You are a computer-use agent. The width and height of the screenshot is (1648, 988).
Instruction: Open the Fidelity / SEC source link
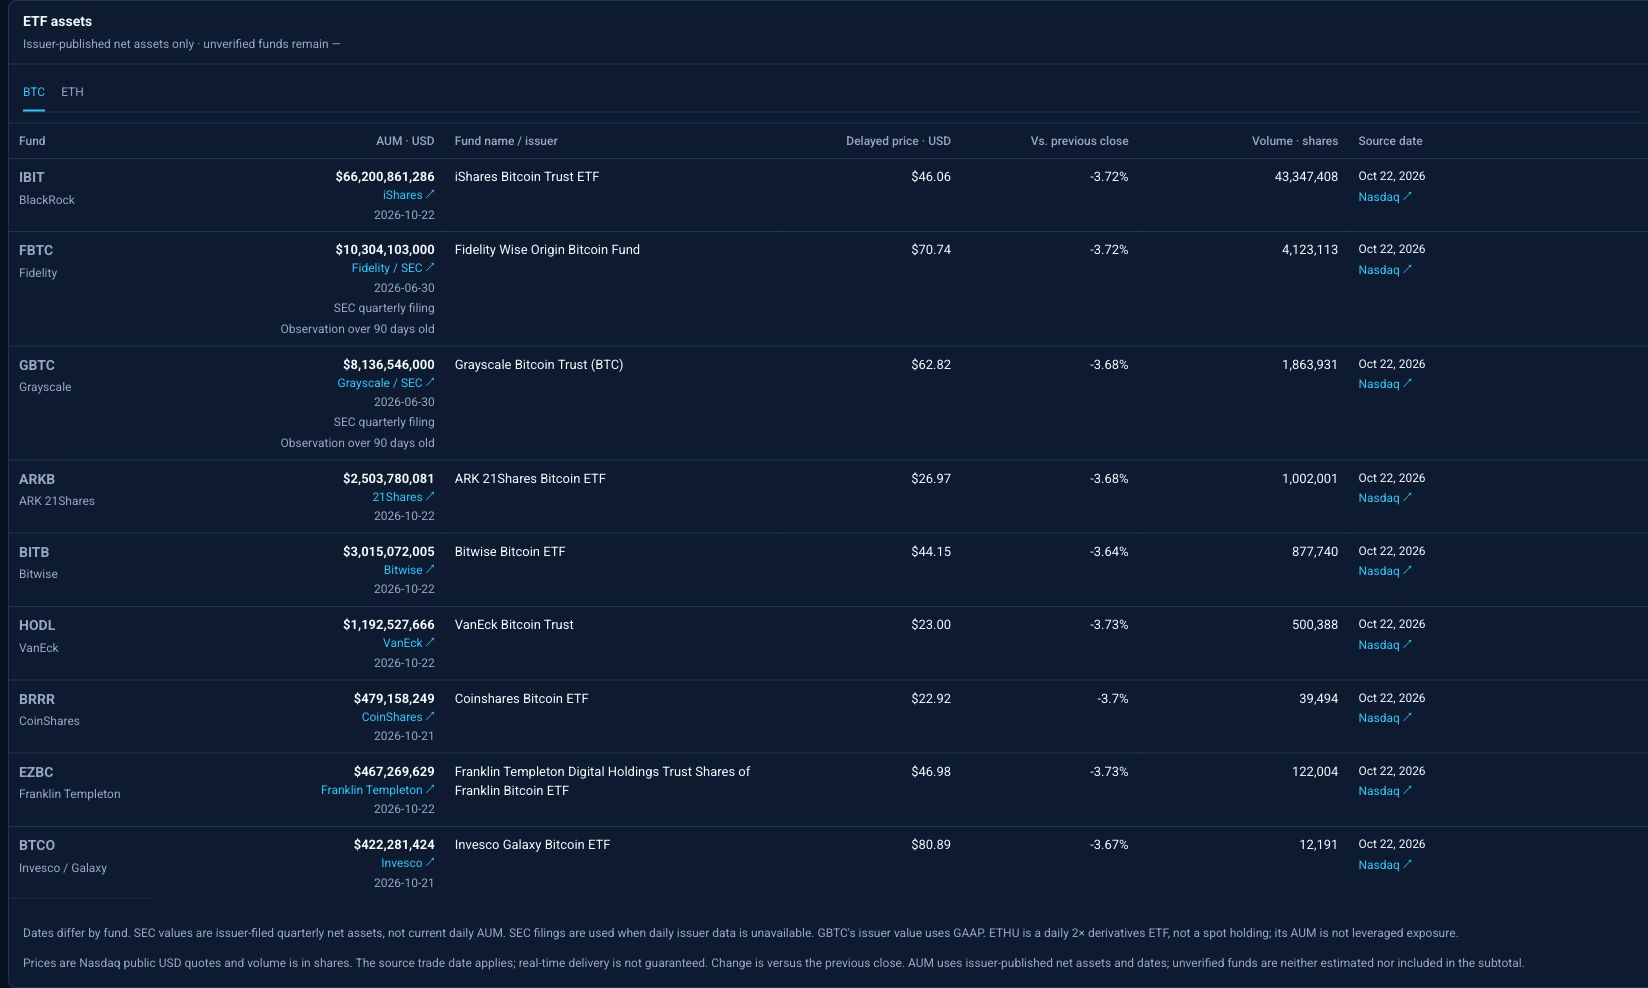click(x=393, y=268)
